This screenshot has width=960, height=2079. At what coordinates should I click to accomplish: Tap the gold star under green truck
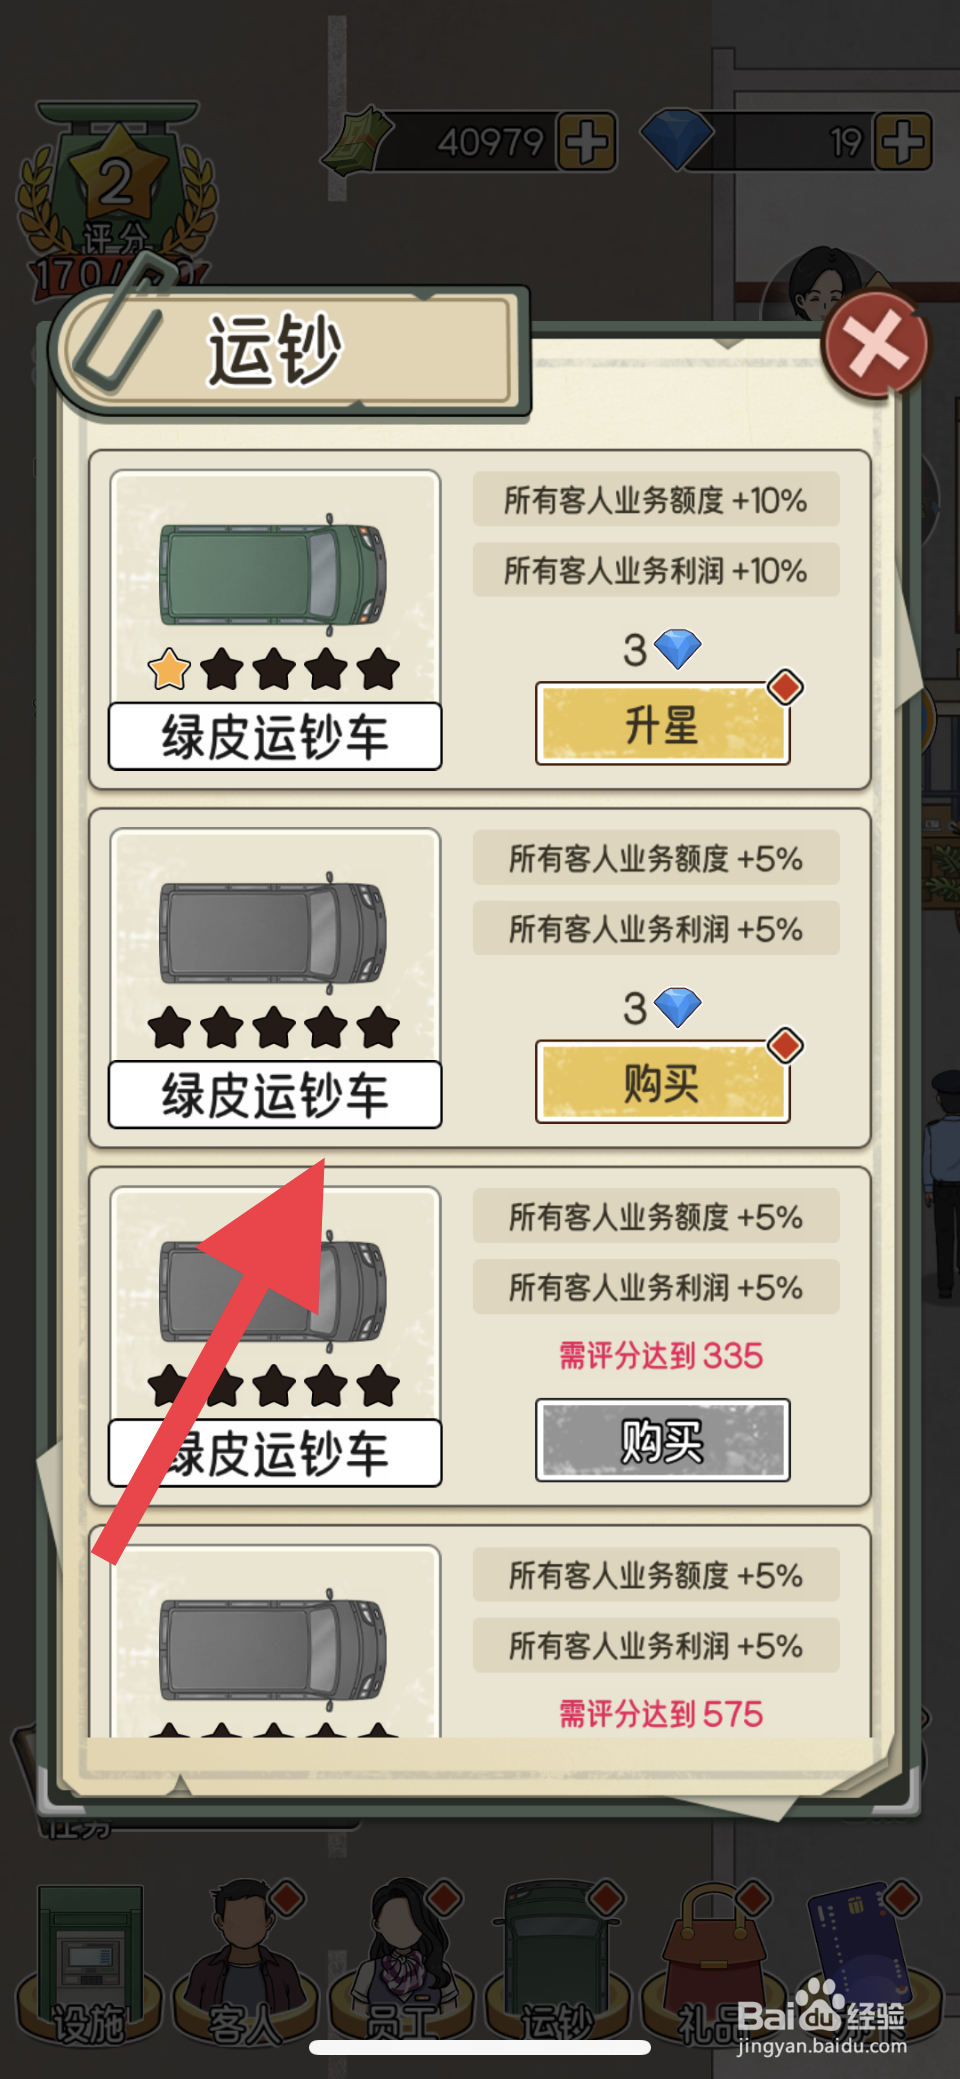tap(170, 669)
